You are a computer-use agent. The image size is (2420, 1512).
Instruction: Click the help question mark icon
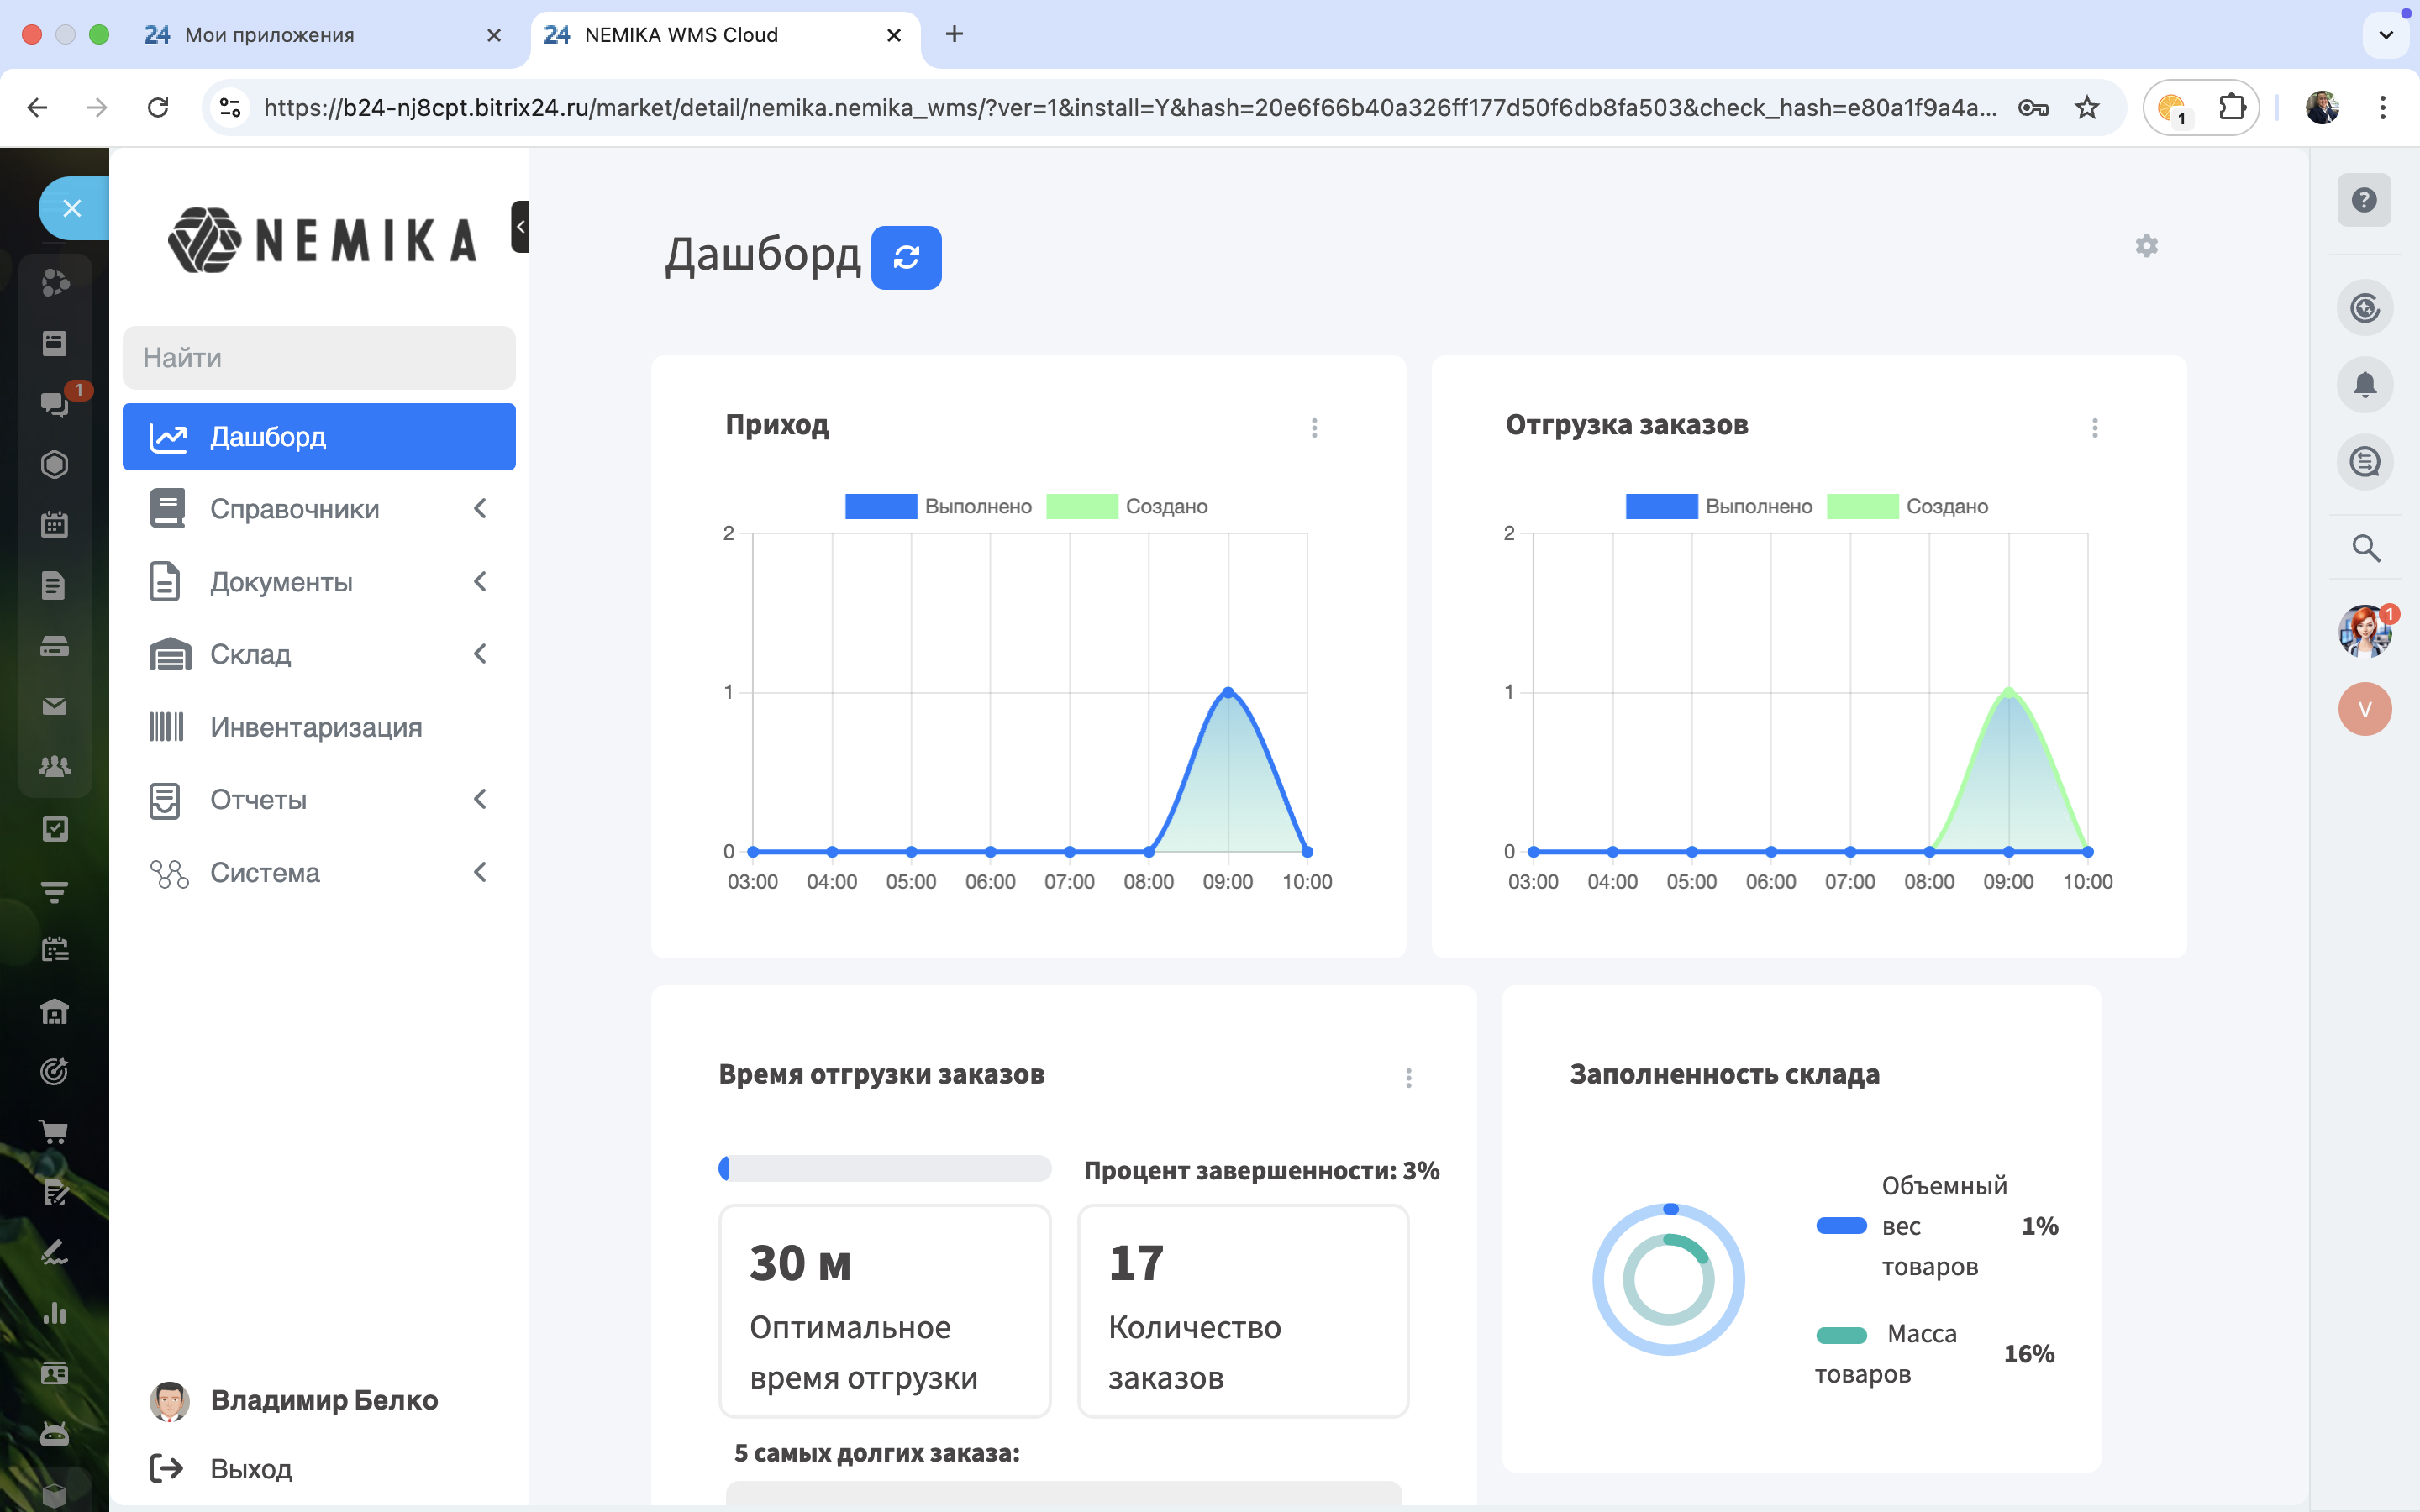(2364, 200)
